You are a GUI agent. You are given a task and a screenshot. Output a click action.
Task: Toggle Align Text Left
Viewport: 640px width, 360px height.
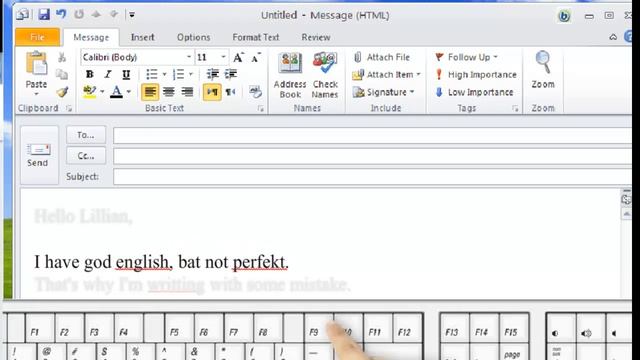[150, 92]
